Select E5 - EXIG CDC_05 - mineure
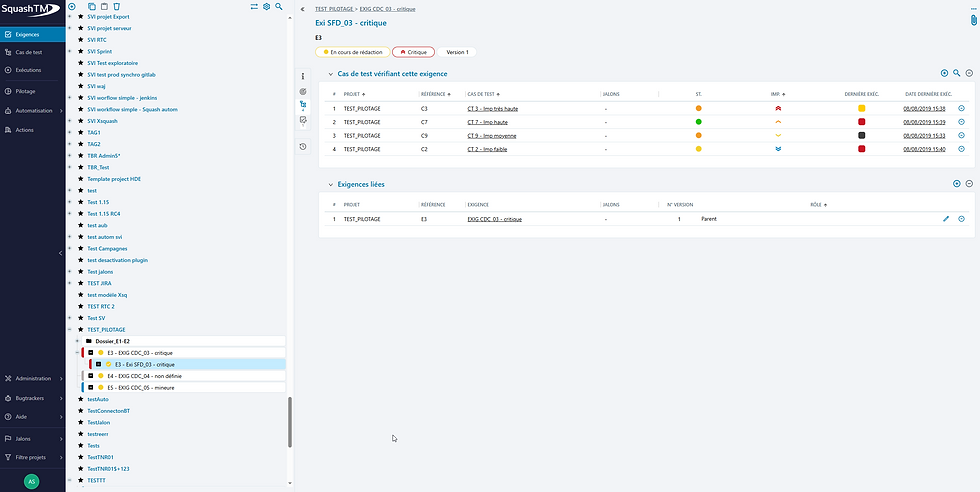The height and width of the screenshot is (492, 980). 184,388
